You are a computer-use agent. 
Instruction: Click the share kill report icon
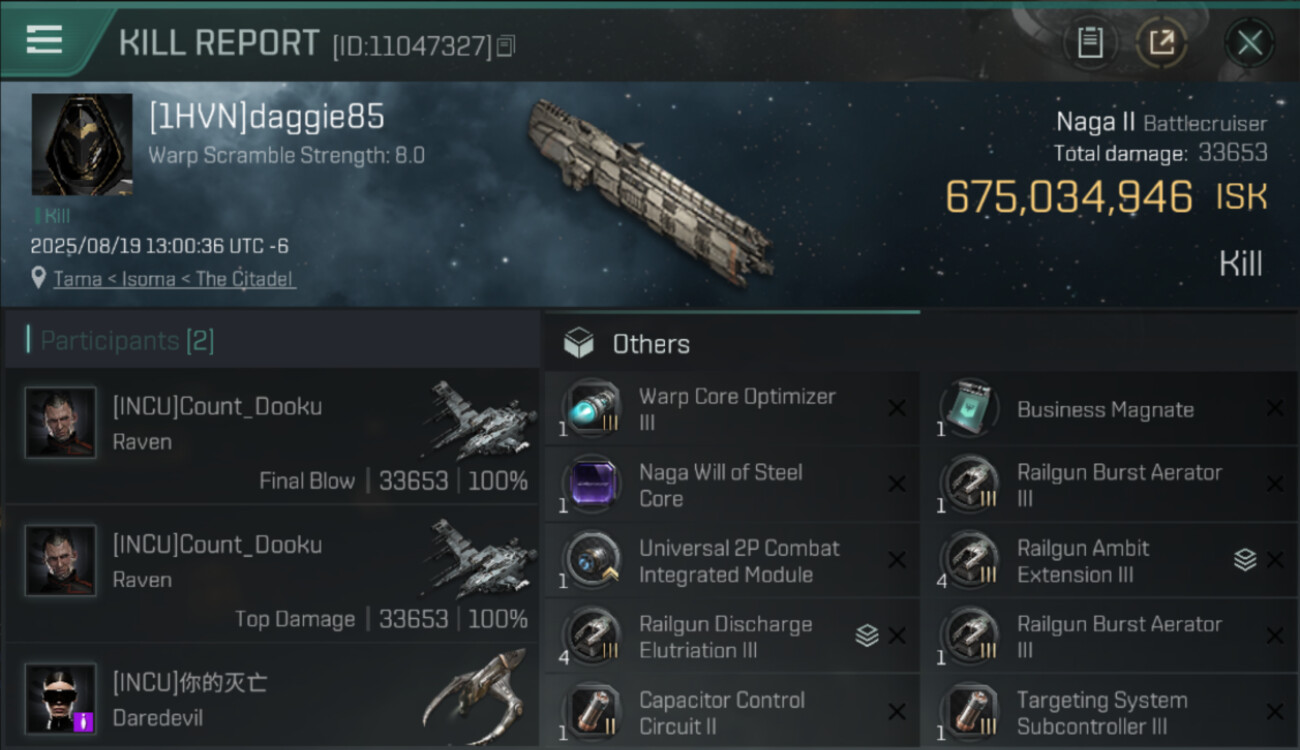pyautogui.click(x=1161, y=43)
